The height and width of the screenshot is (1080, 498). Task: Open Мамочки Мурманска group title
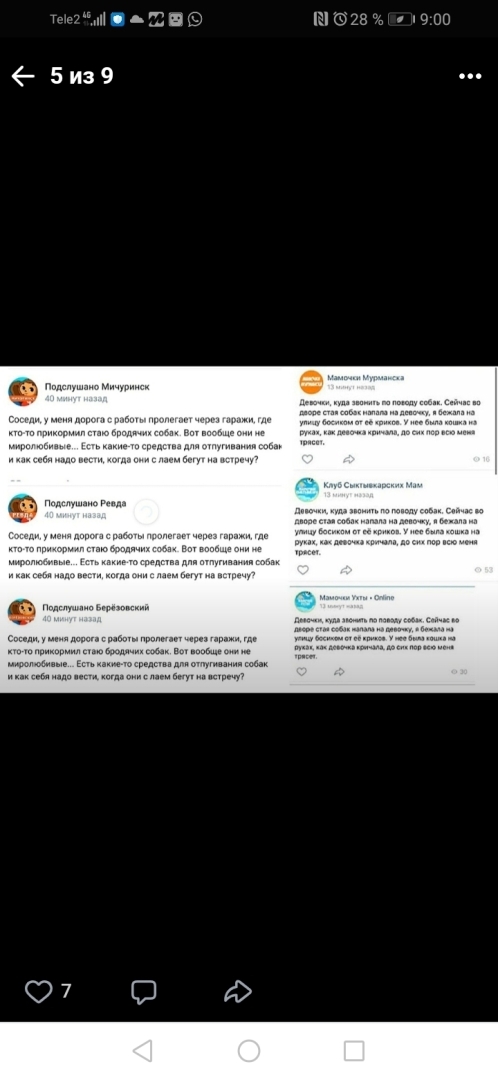pyautogui.click(x=365, y=377)
